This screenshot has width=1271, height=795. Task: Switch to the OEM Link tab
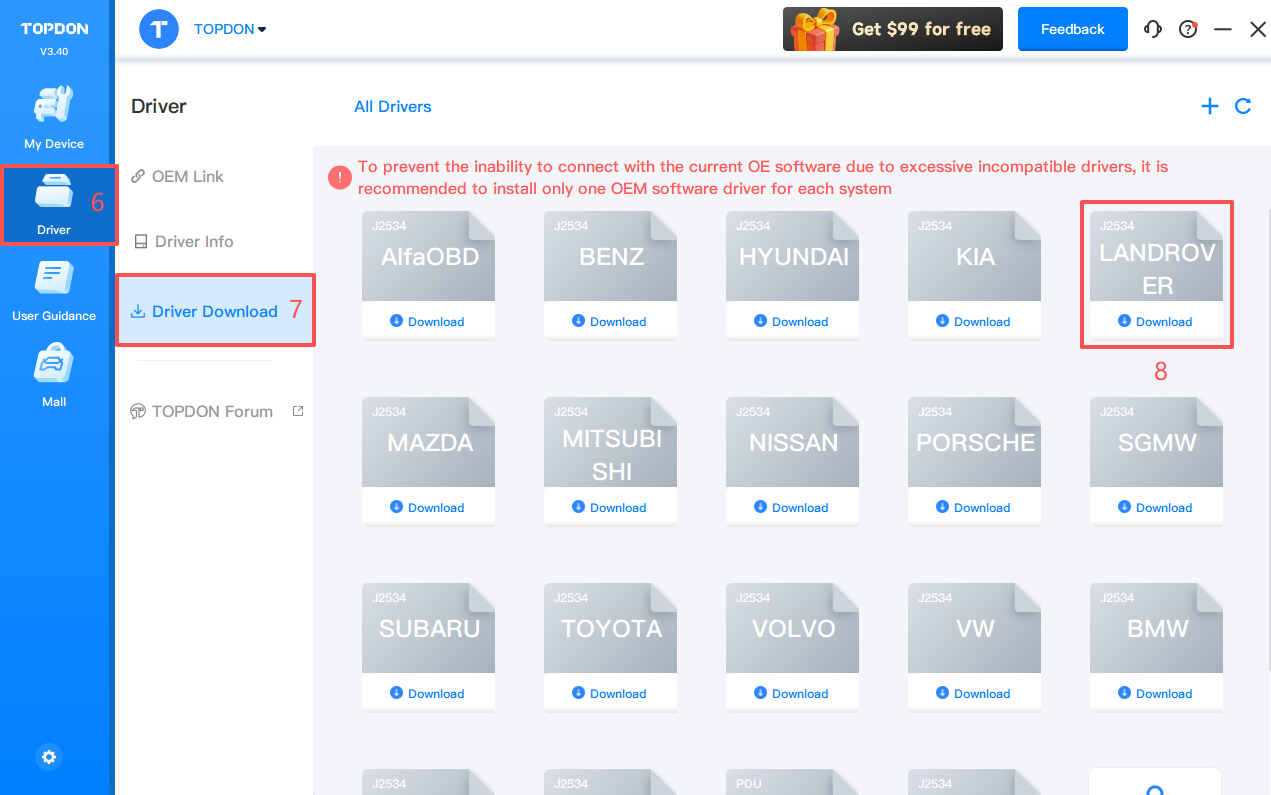[x=187, y=176]
